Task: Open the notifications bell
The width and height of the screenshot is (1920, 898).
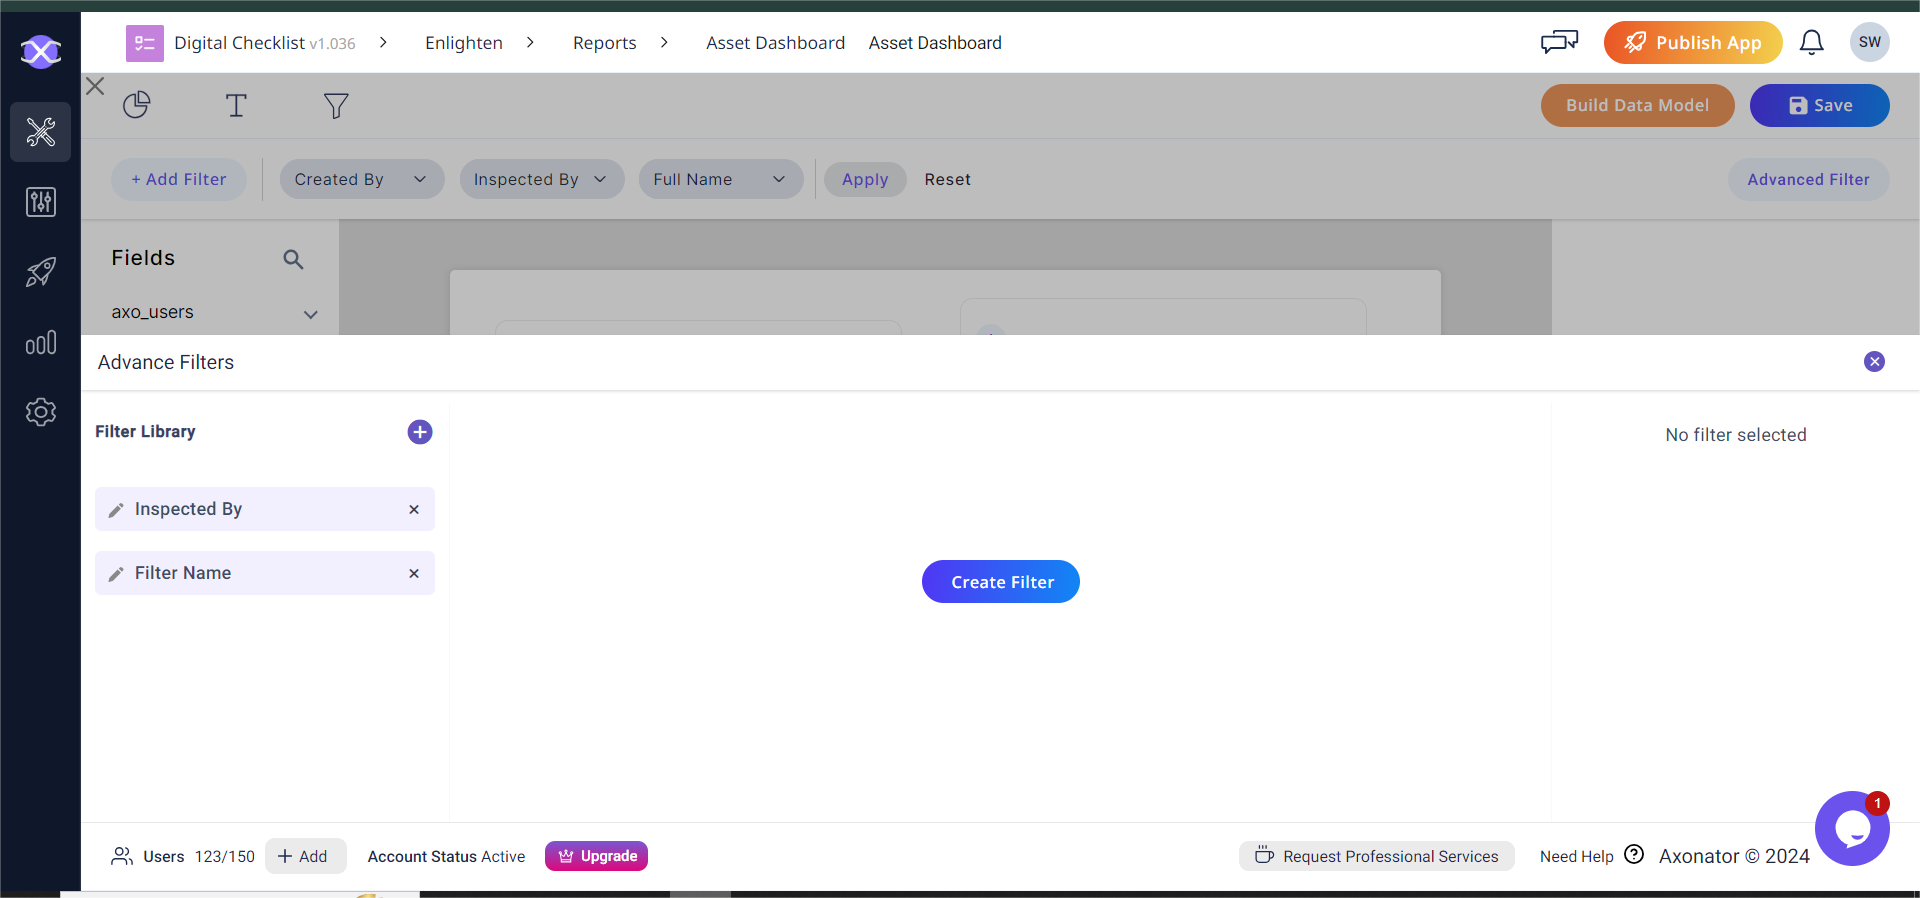Action: (x=1811, y=43)
